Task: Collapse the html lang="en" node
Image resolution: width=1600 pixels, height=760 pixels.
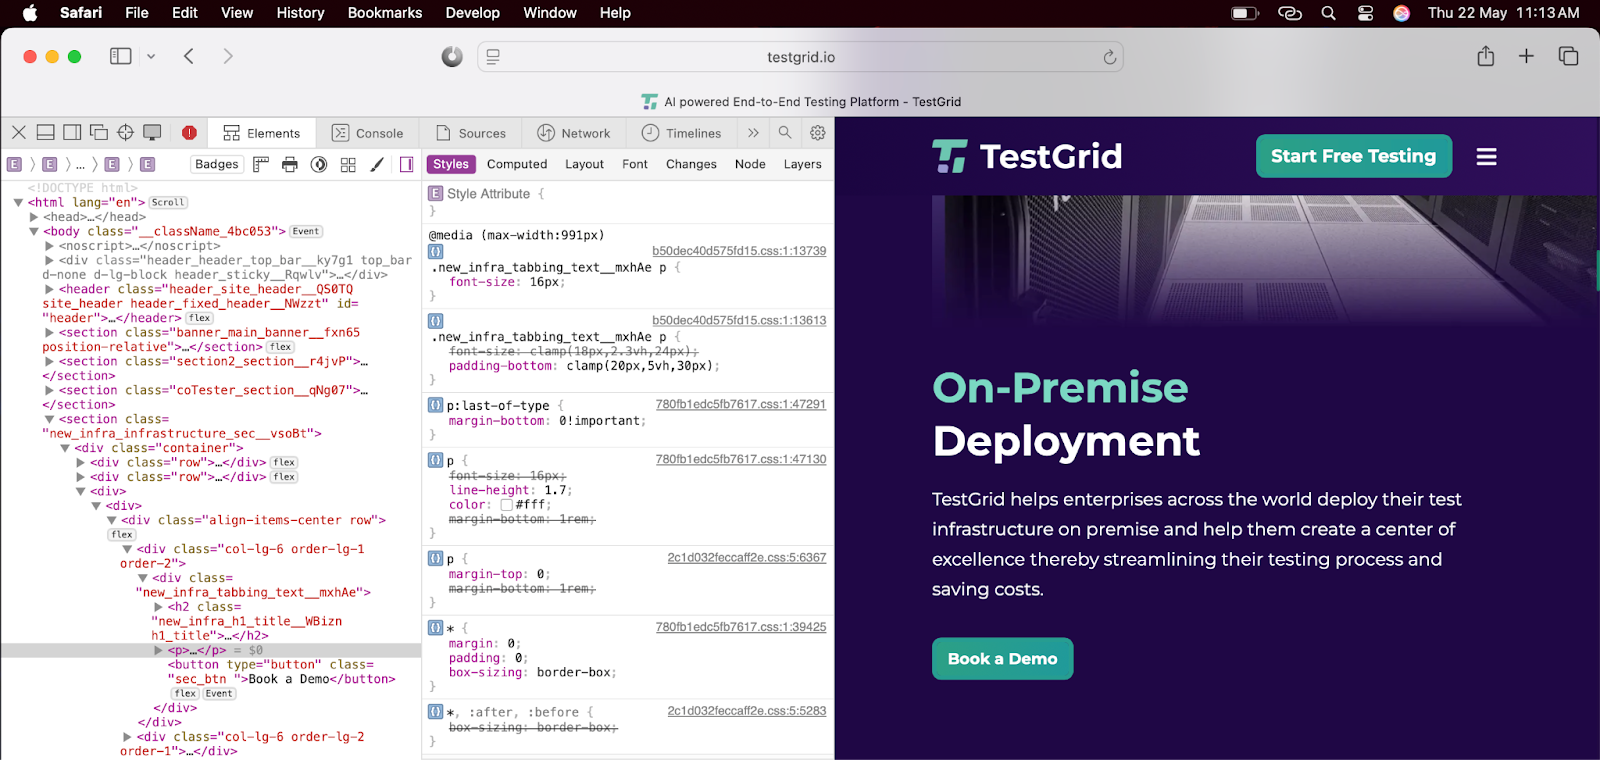Action: [18, 202]
